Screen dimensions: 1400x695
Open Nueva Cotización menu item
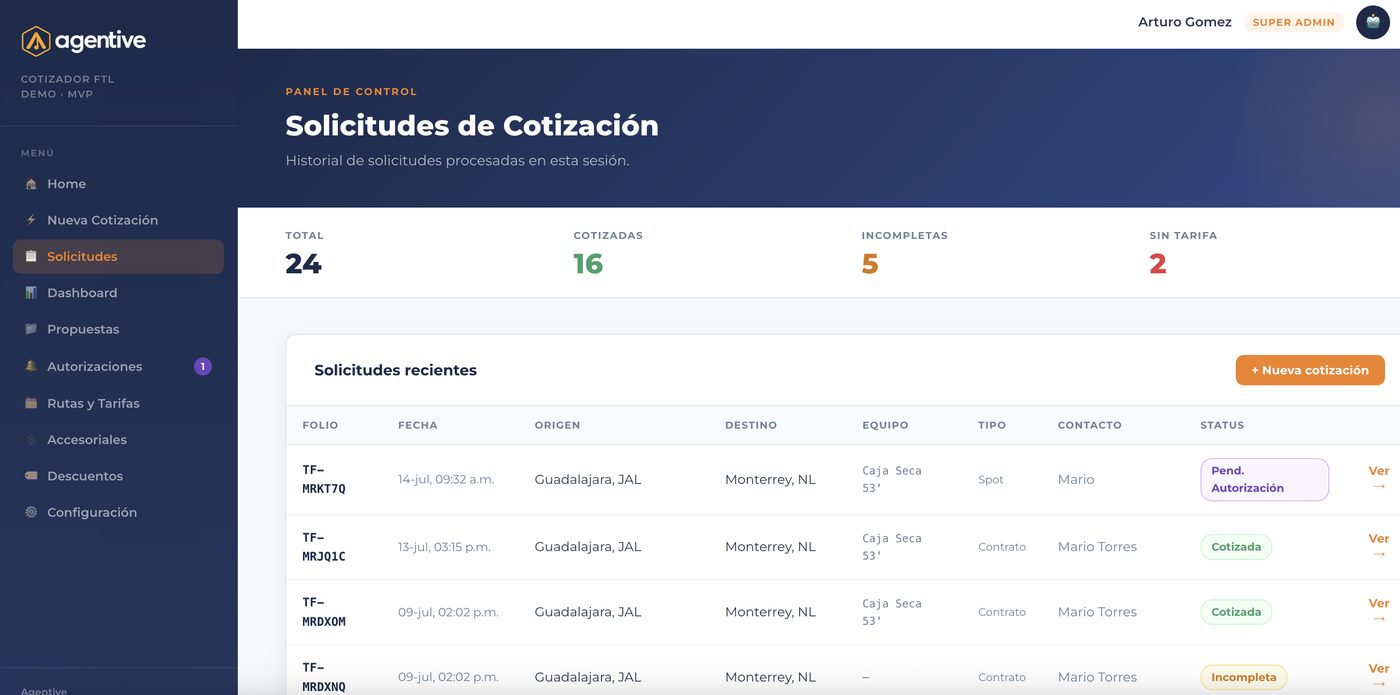pyautogui.click(x=118, y=220)
